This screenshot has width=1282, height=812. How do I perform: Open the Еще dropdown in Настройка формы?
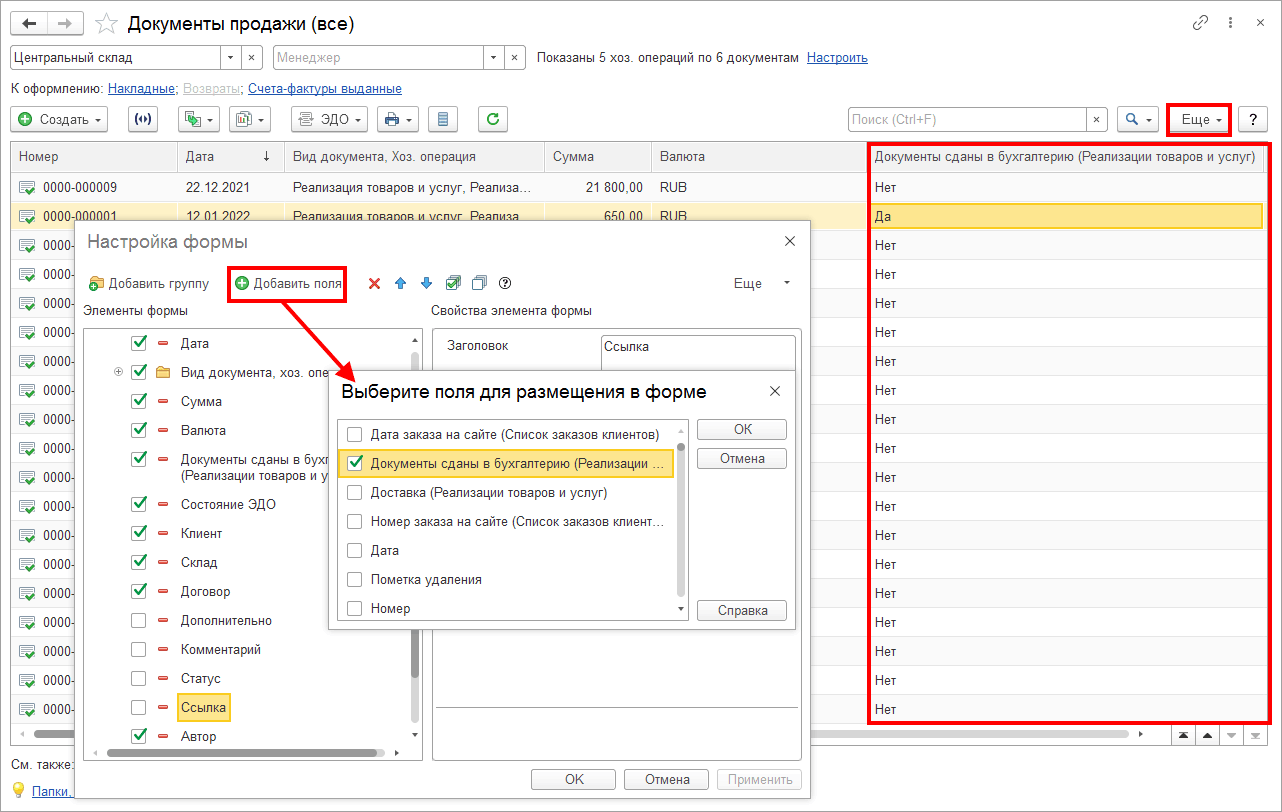coord(762,283)
